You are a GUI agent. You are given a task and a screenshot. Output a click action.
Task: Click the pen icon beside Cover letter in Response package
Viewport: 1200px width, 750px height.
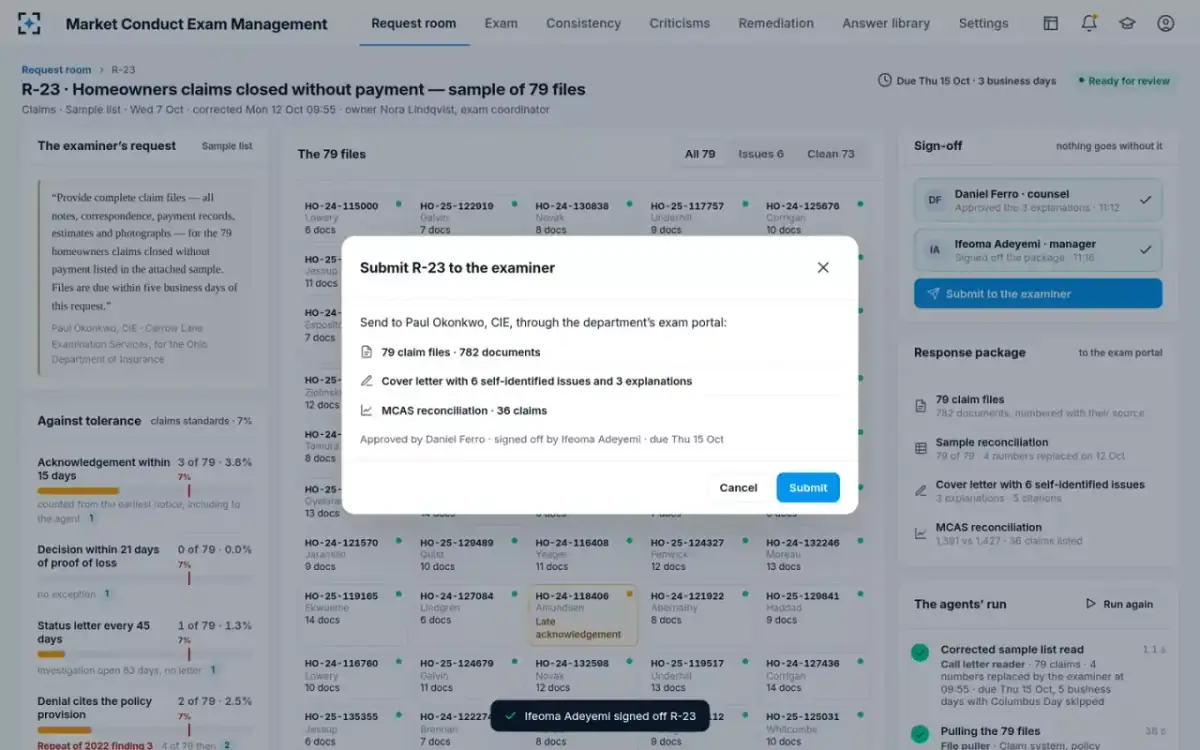point(921,491)
